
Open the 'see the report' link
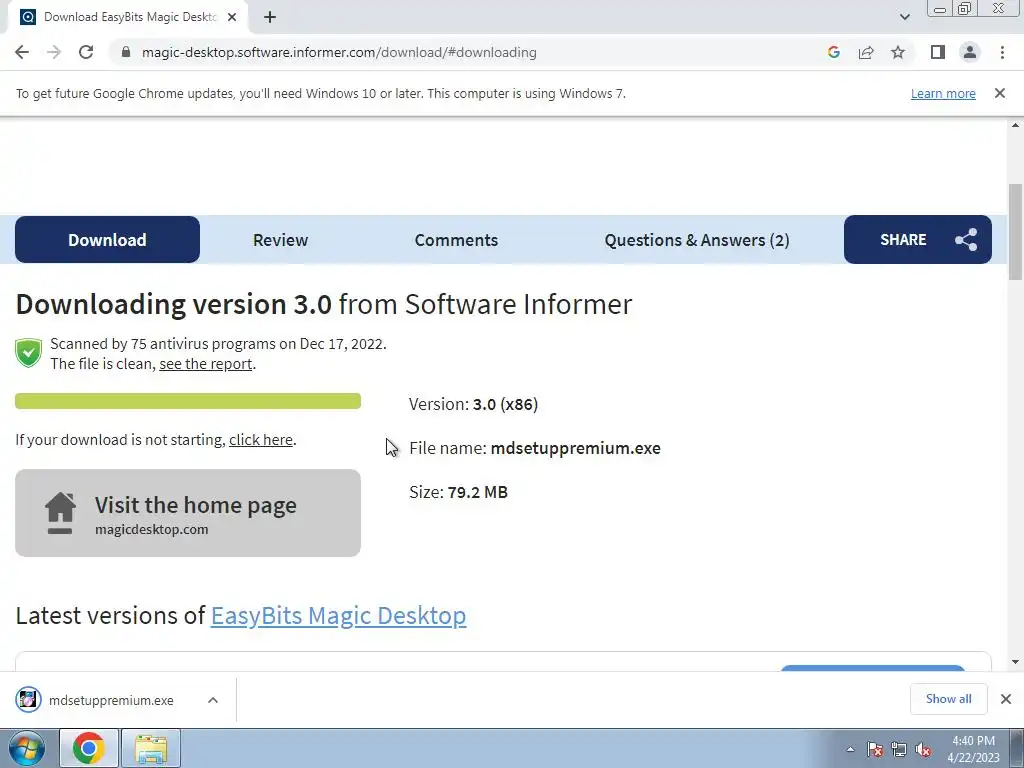coord(205,364)
